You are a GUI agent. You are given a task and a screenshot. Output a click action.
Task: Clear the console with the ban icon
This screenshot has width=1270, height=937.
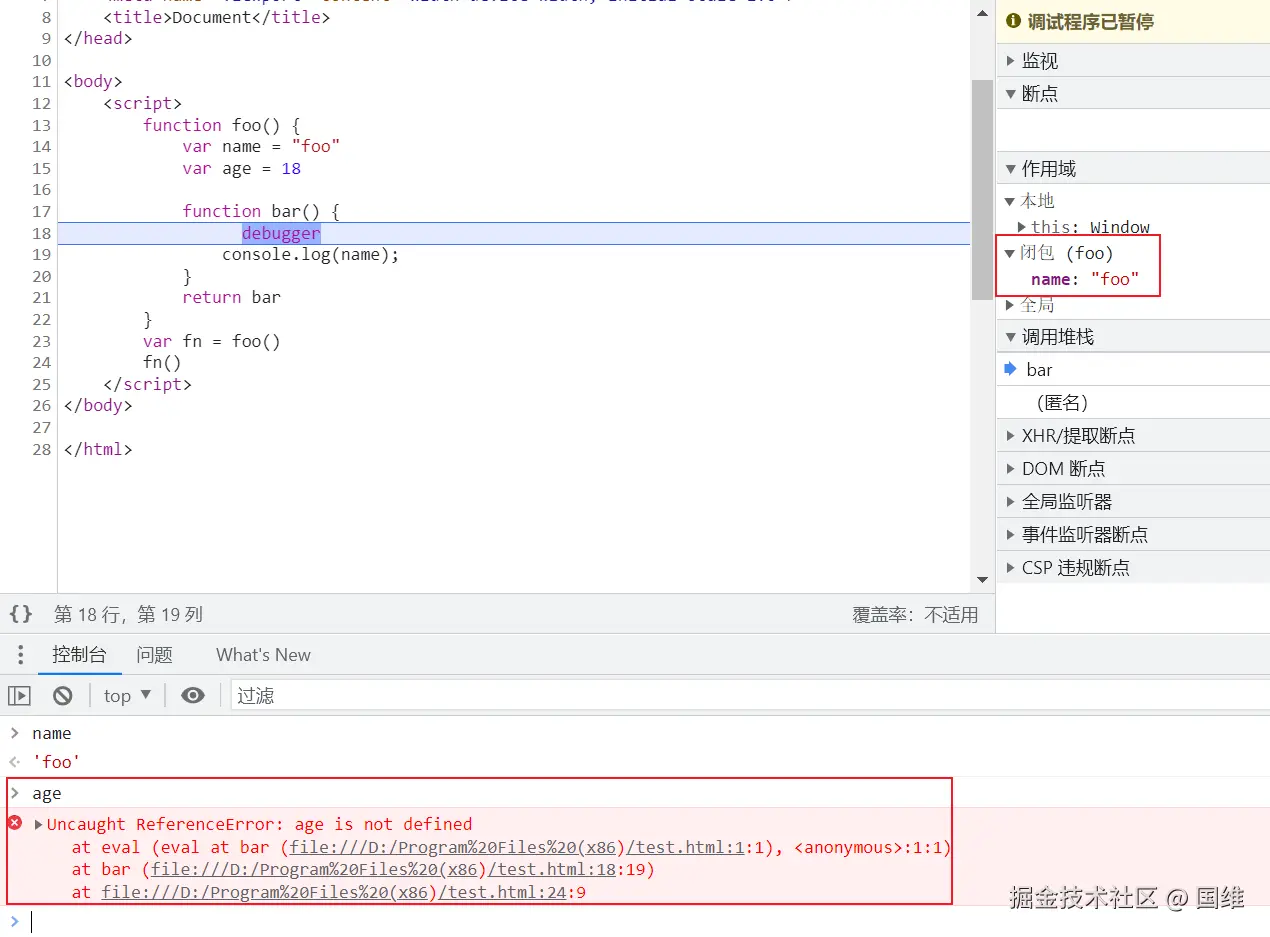(63, 695)
